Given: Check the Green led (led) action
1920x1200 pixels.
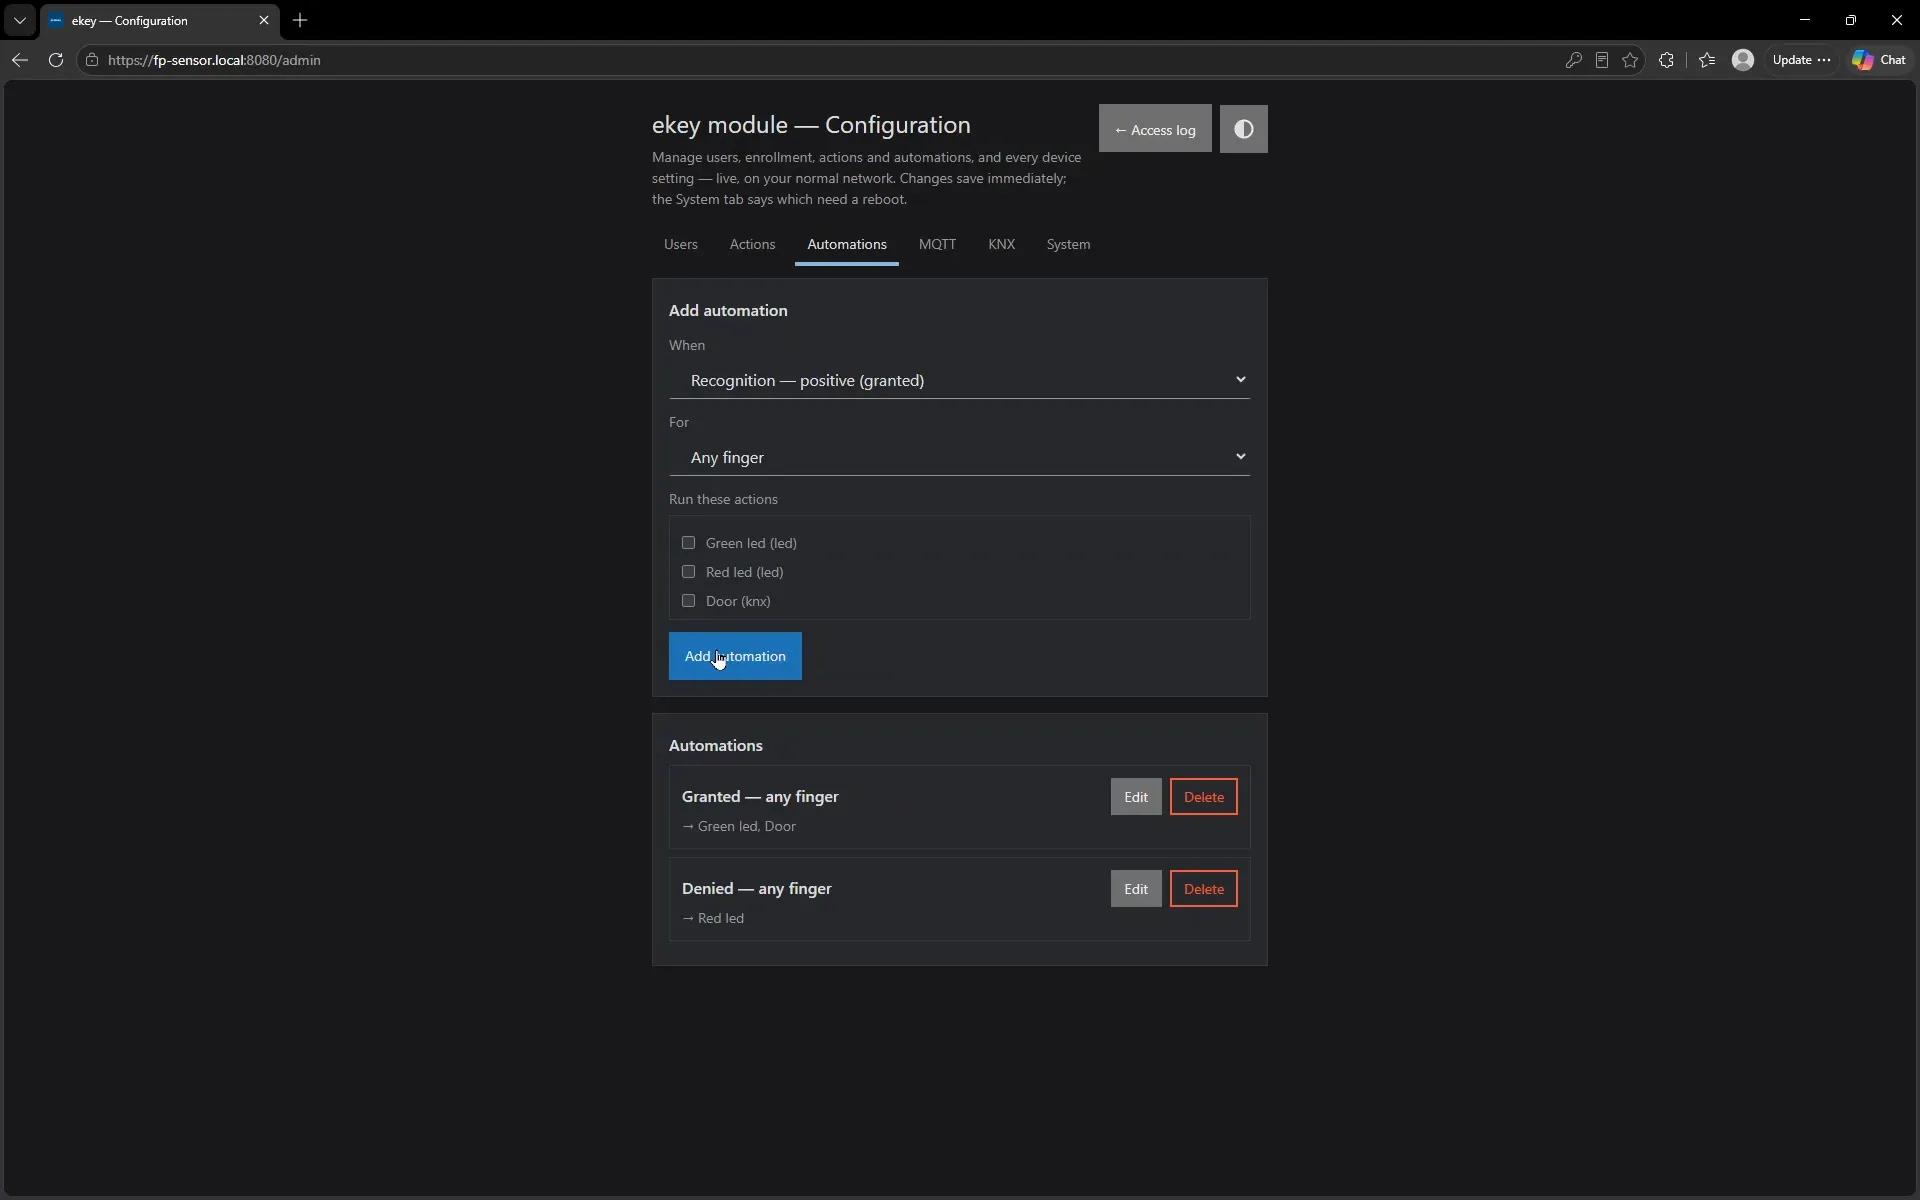Looking at the screenshot, I should pyautogui.click(x=688, y=543).
